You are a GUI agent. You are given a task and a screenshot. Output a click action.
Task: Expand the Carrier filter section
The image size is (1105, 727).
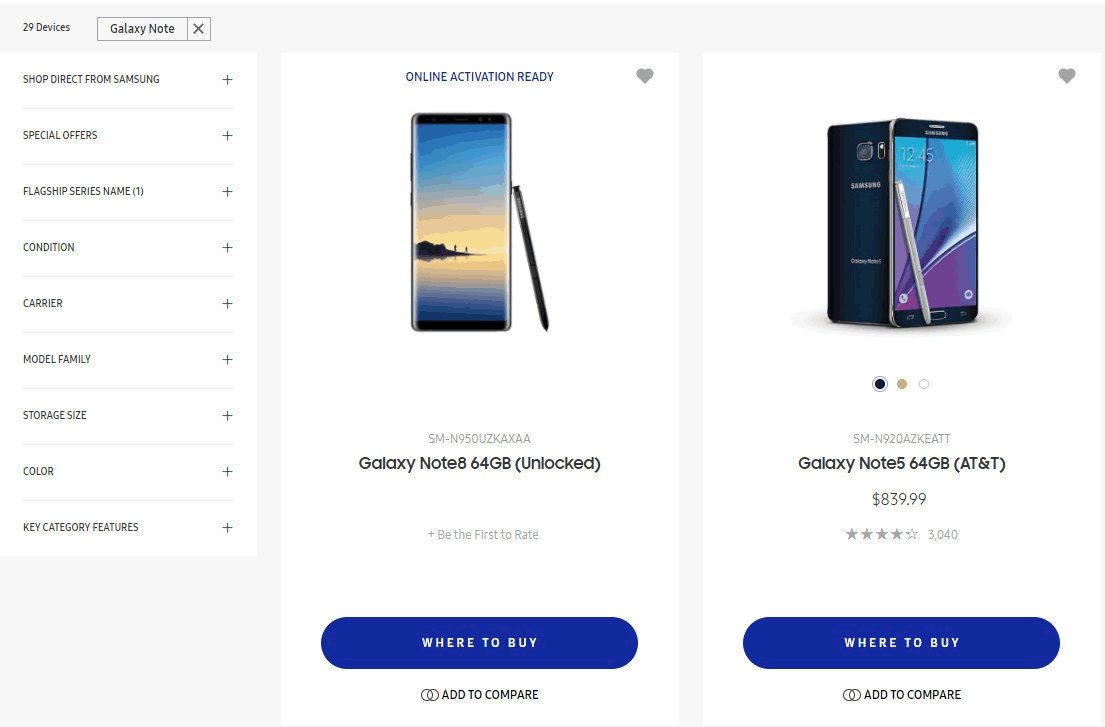(x=227, y=303)
